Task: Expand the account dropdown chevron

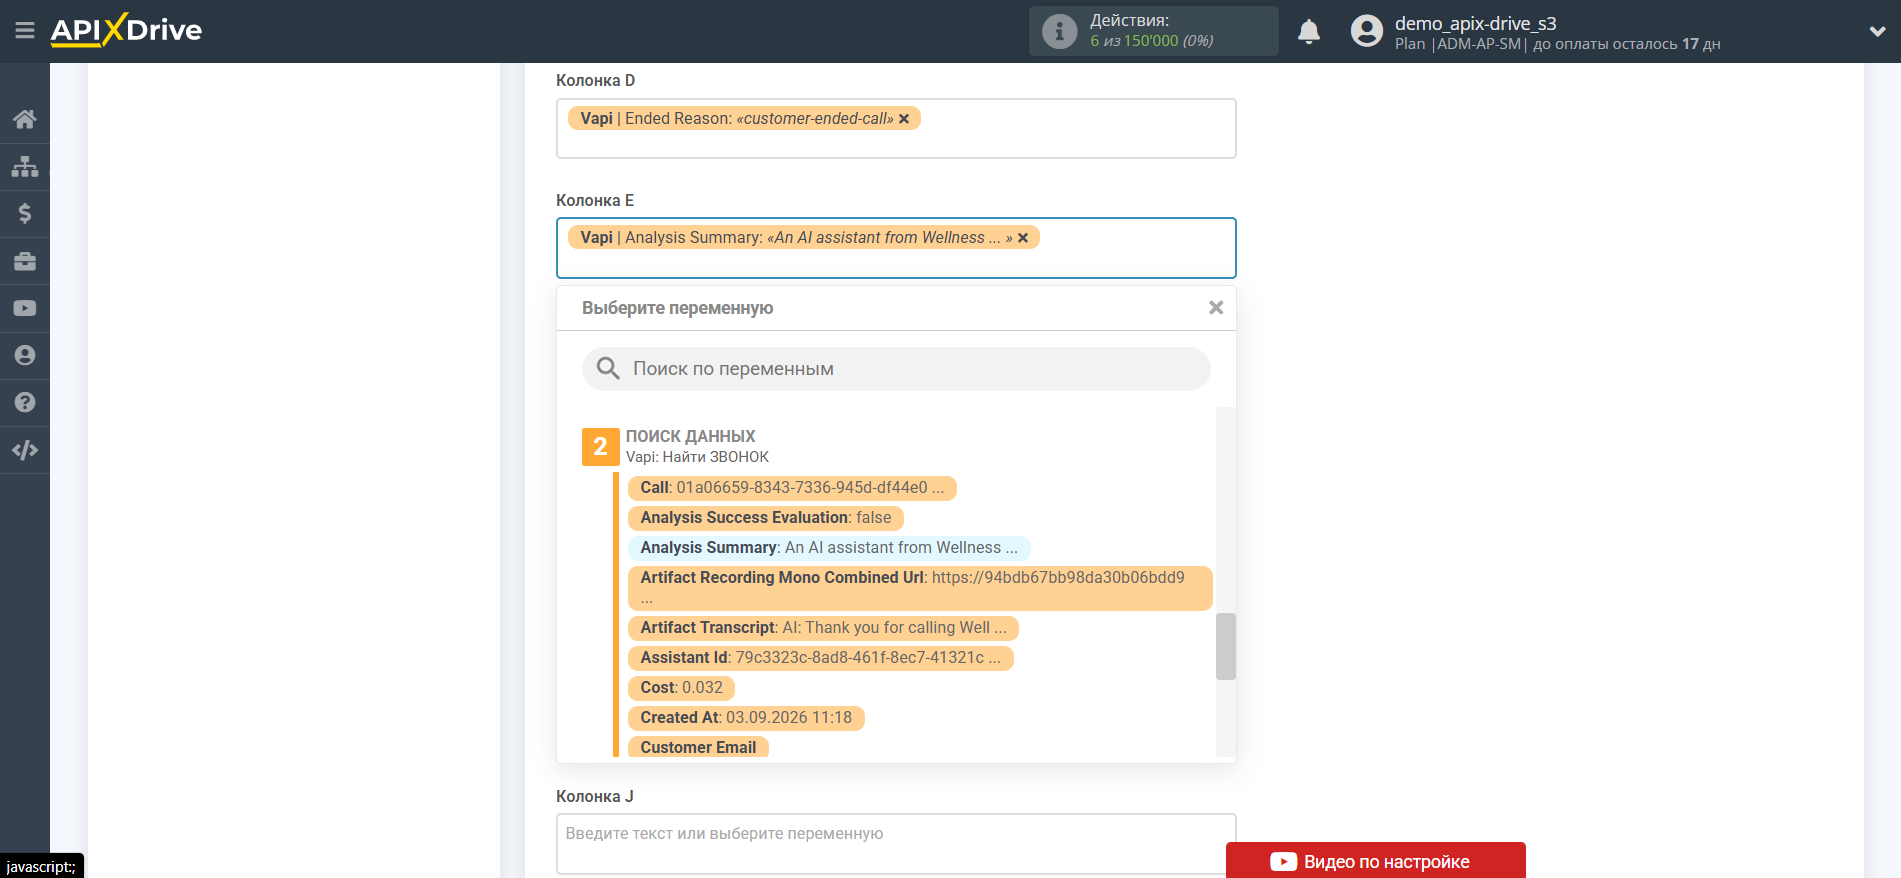Action: tap(1877, 32)
